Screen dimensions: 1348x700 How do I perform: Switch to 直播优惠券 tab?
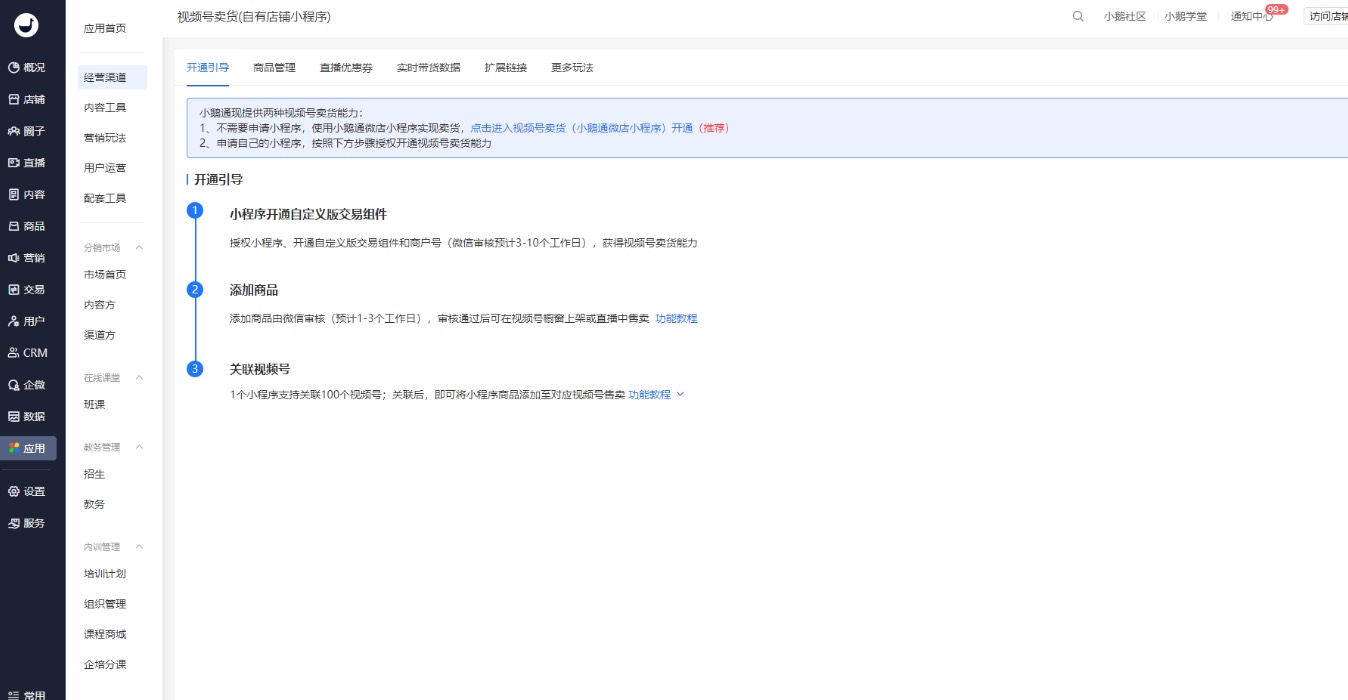click(x=346, y=67)
